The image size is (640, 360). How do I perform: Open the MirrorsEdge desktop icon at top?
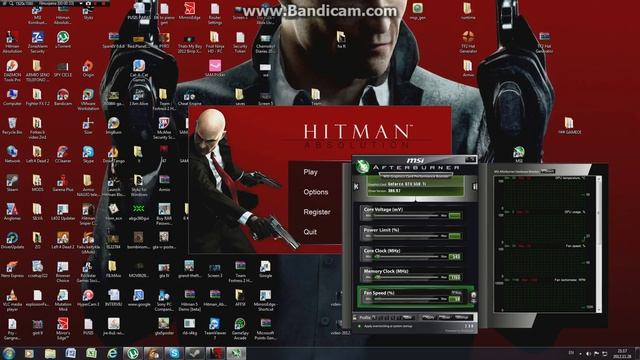[189, 11]
